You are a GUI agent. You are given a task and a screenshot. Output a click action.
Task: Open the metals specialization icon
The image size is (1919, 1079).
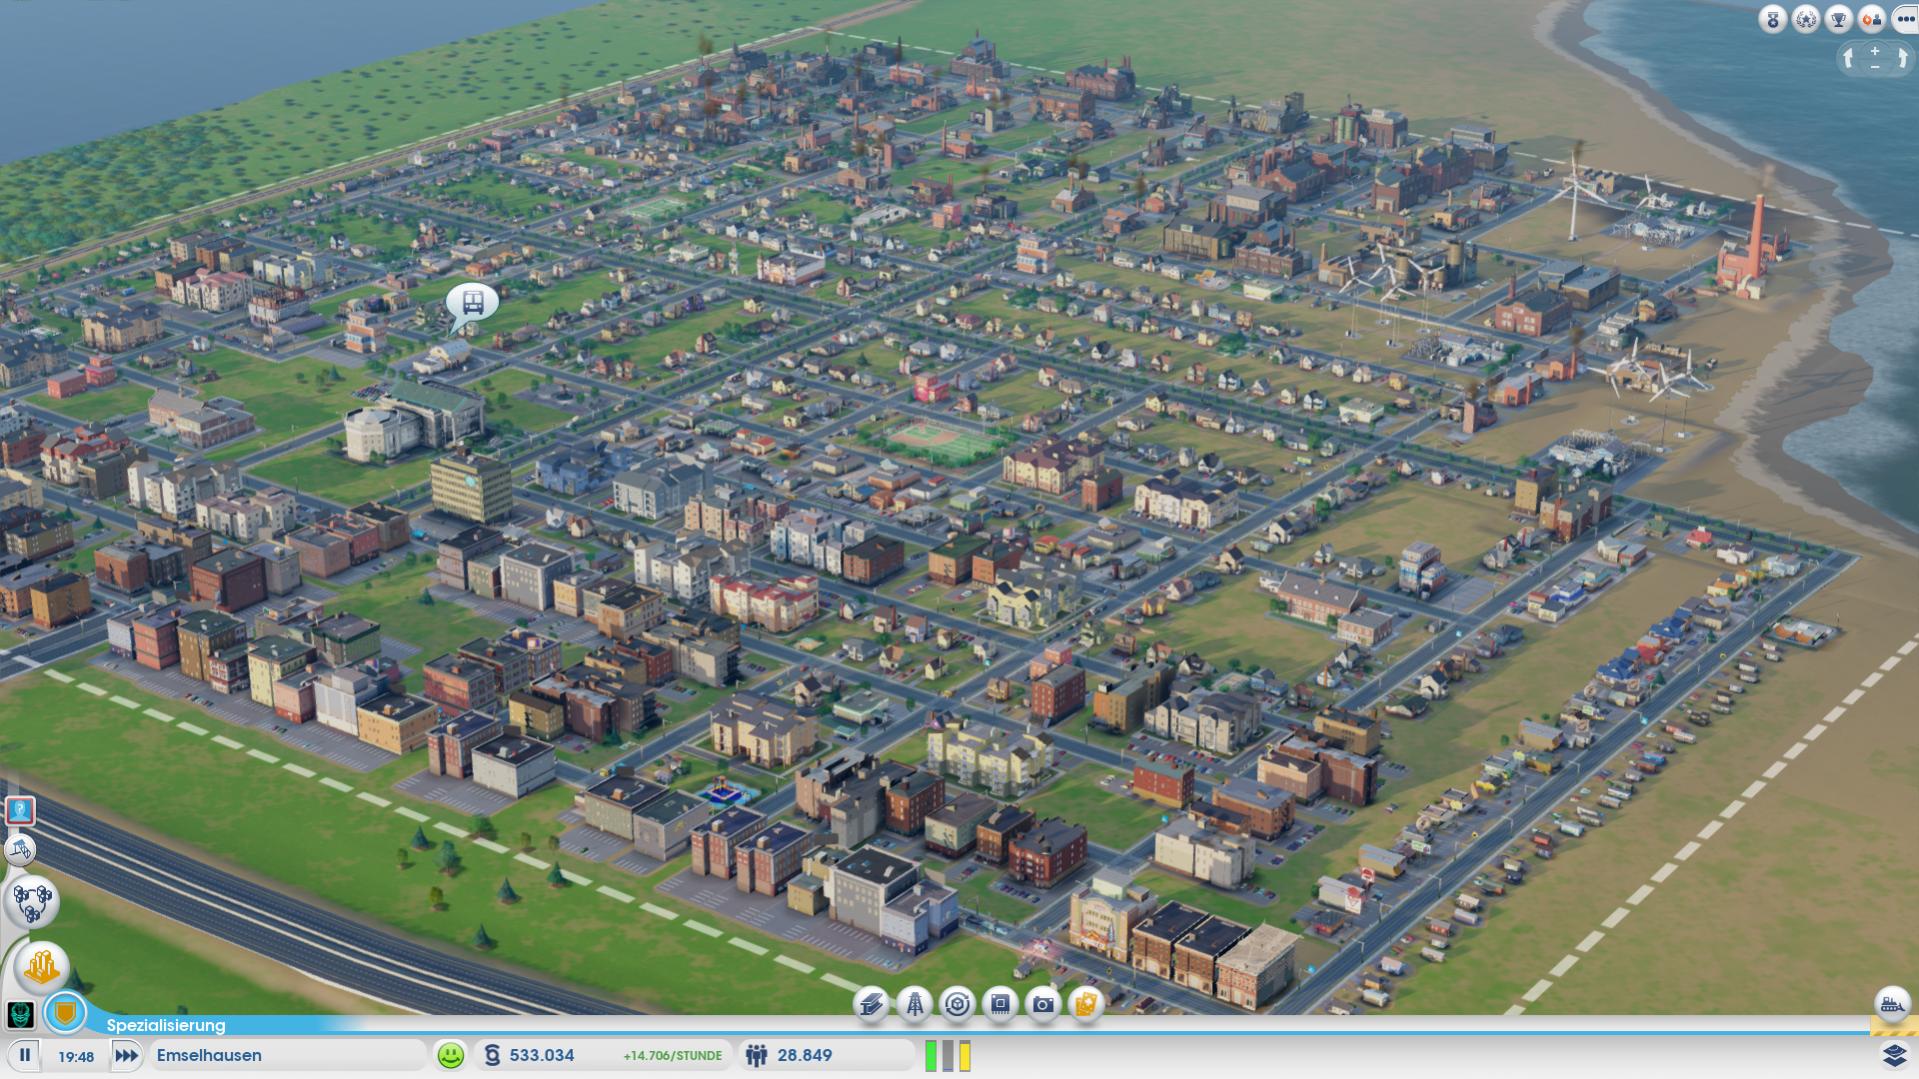click(871, 1004)
